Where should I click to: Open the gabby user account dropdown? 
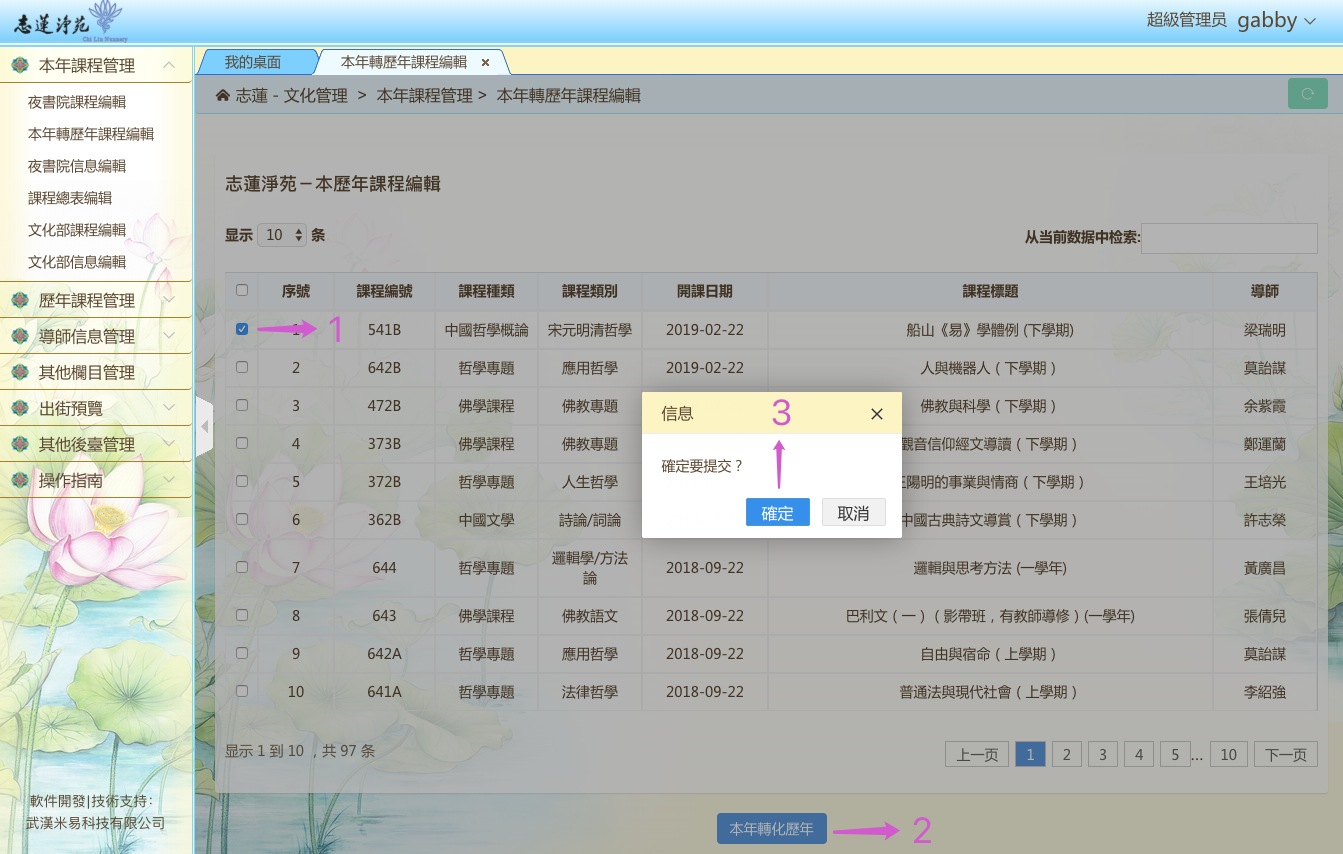pyautogui.click(x=1276, y=20)
